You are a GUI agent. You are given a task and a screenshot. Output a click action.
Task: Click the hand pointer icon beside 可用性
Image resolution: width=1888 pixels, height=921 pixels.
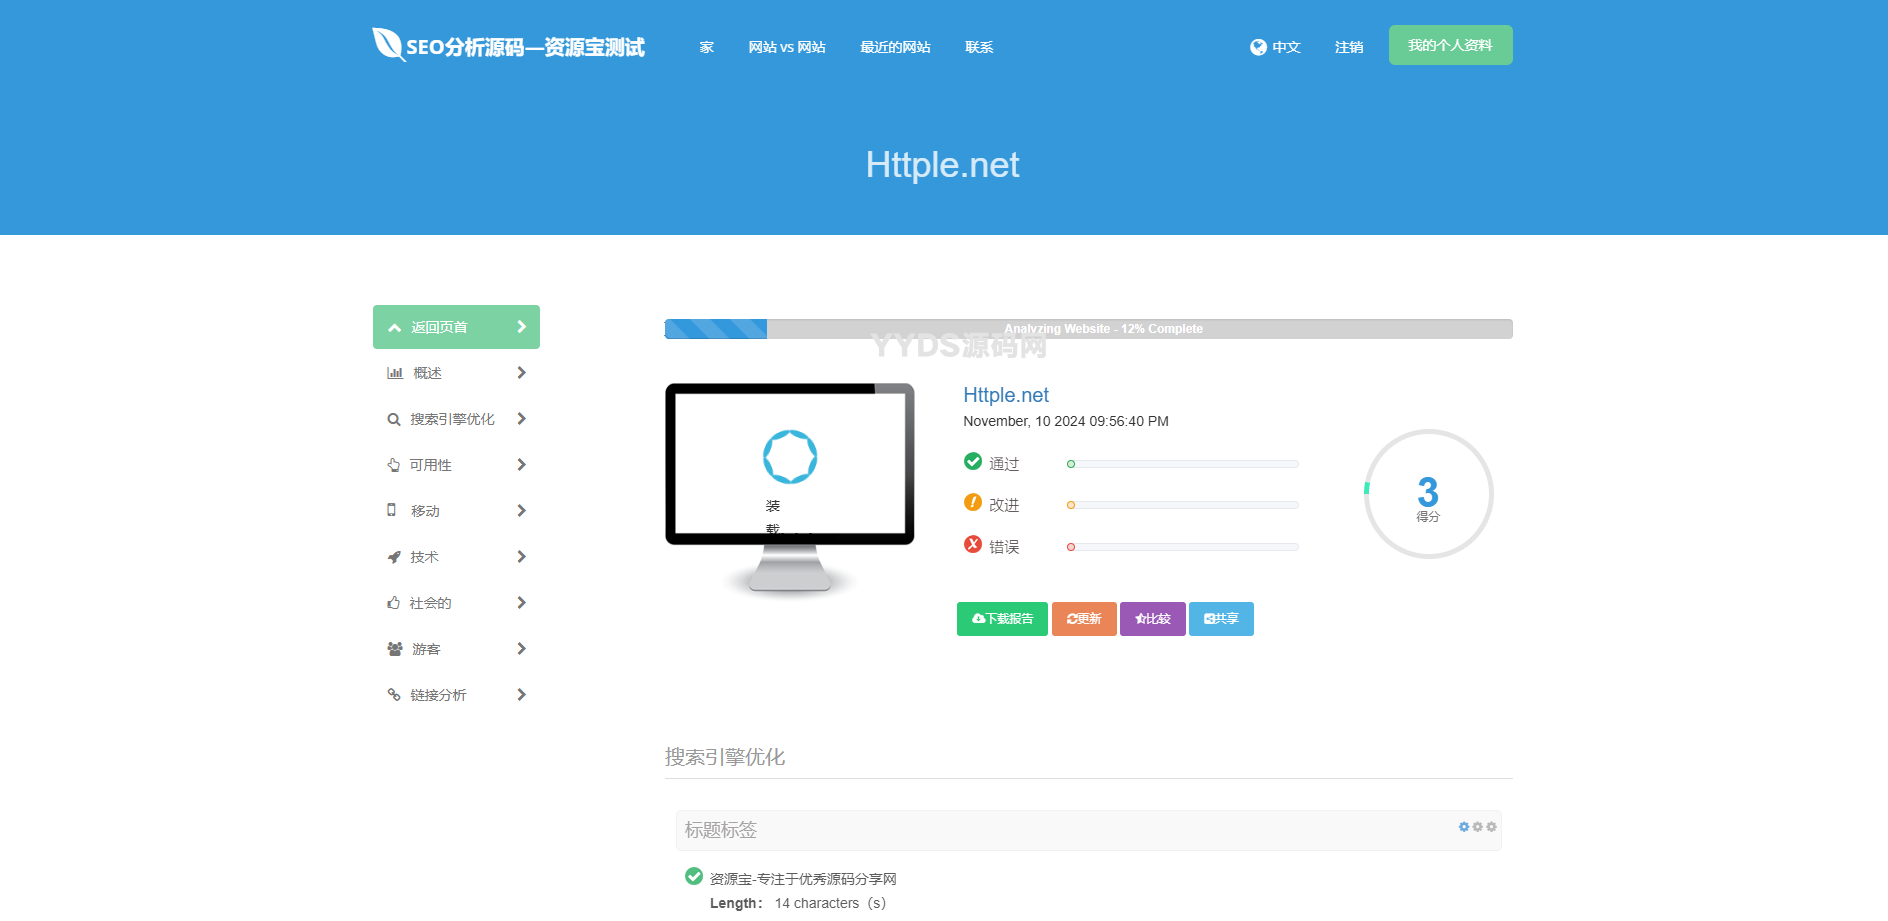point(394,465)
